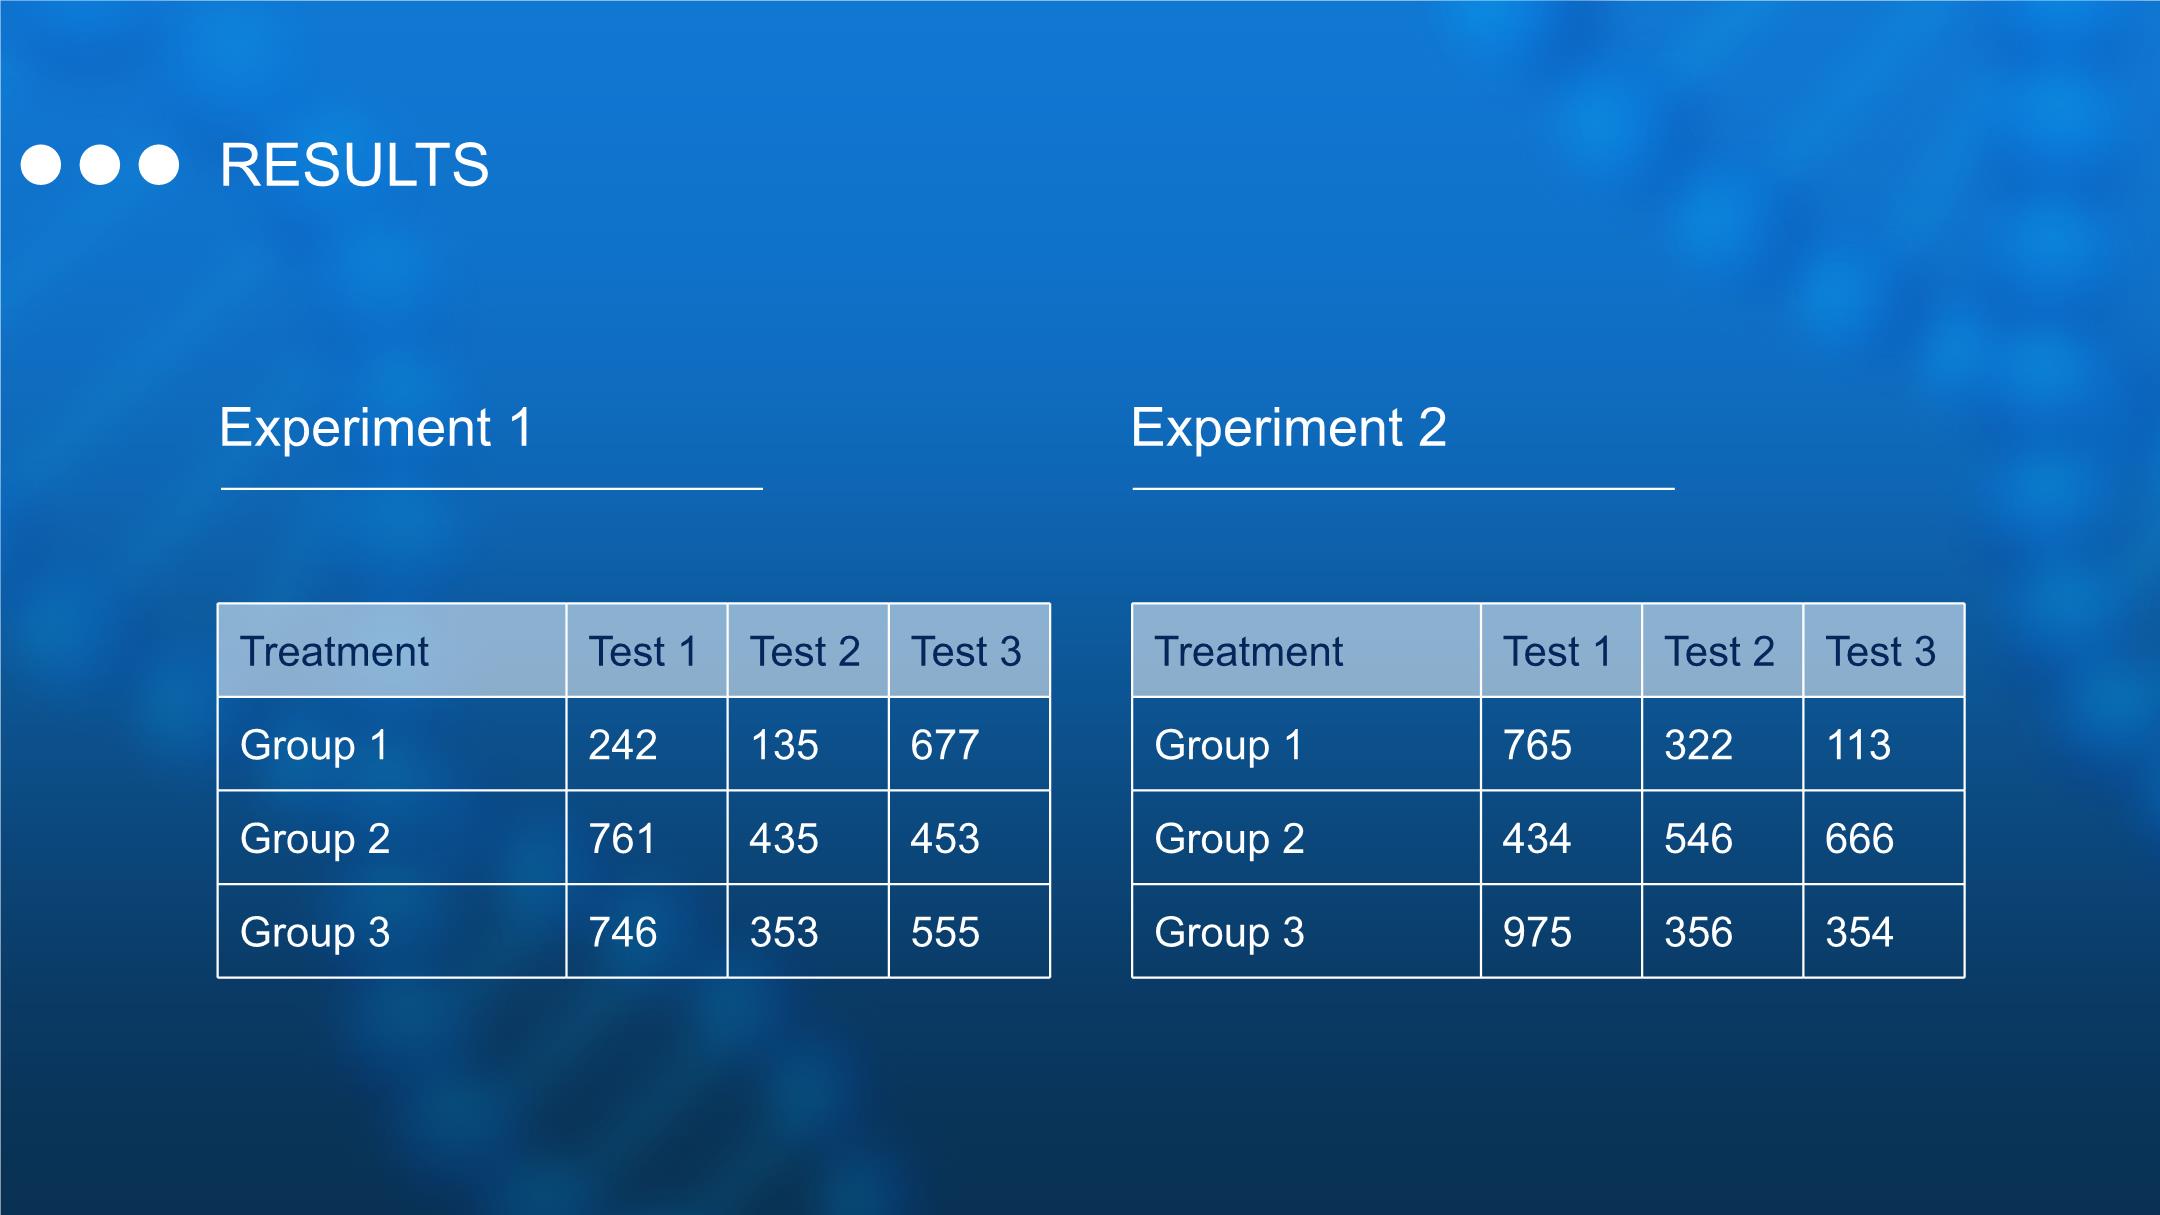Image resolution: width=2160 pixels, height=1215 pixels.
Task: Click the first white dot beside RESULTS
Action: coord(41,165)
